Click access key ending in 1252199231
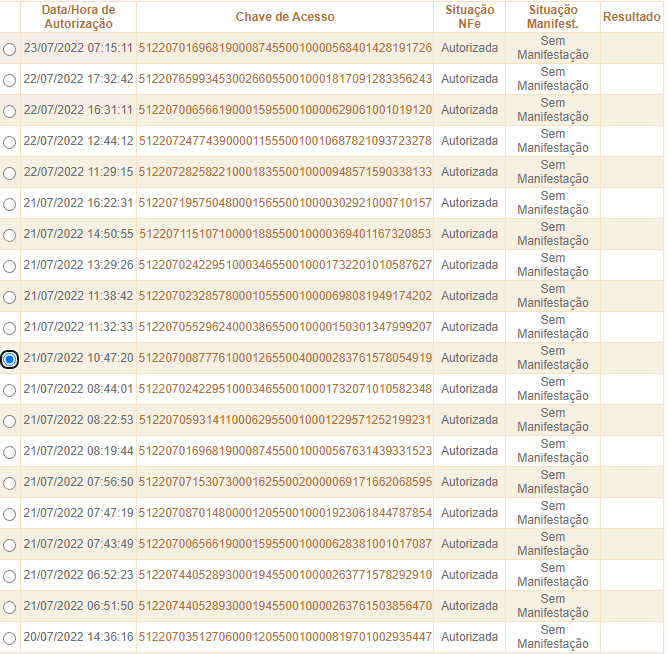 (x=285, y=420)
